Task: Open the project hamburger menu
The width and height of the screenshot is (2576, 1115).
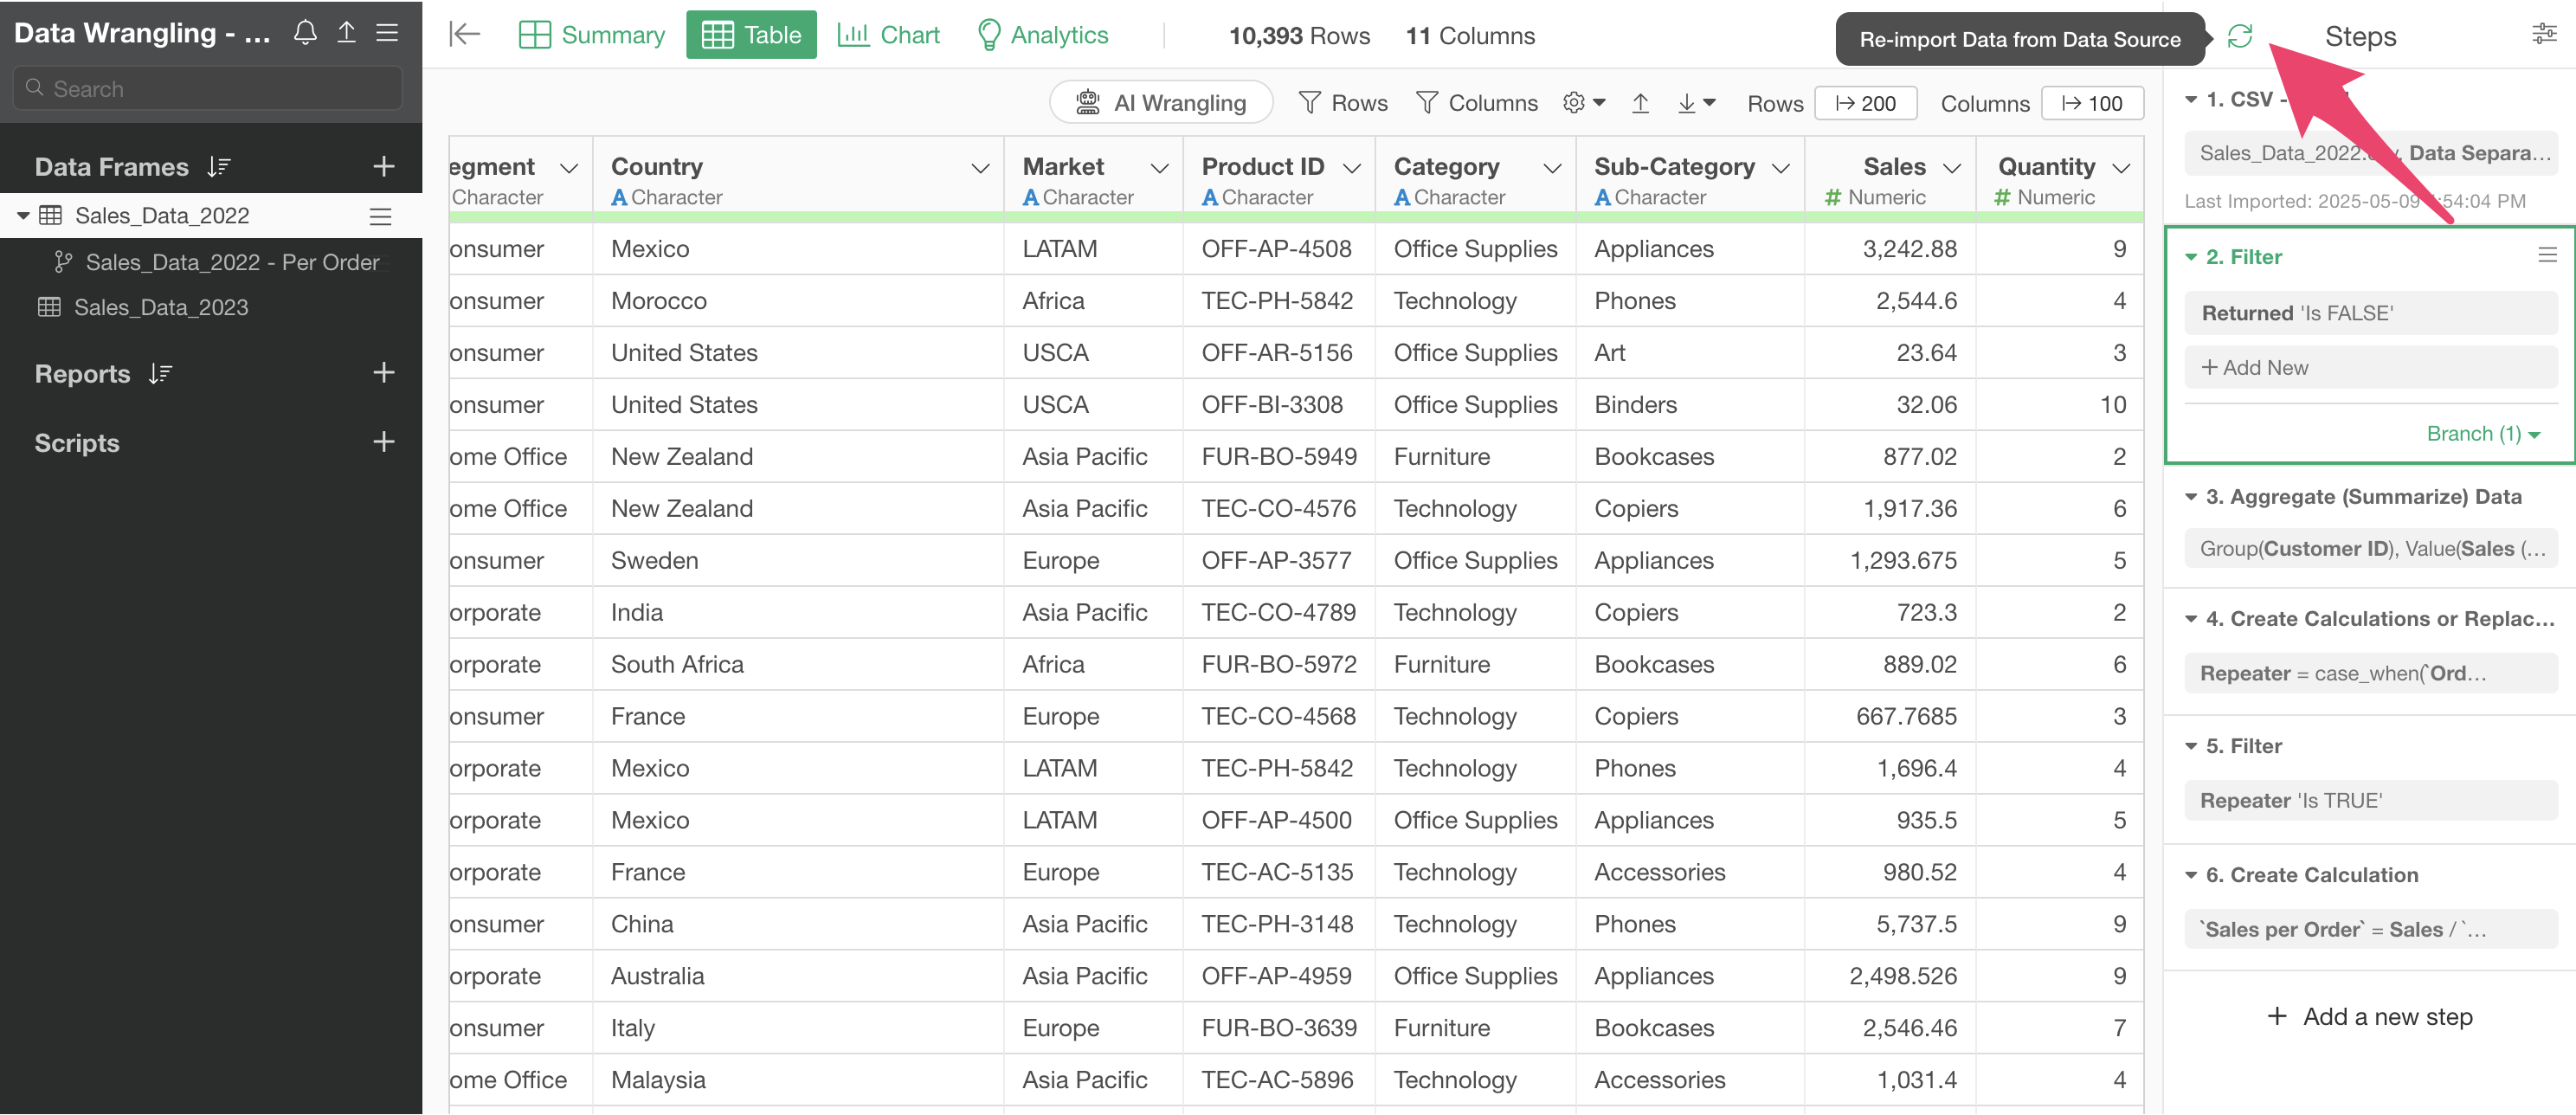Action: pyautogui.click(x=387, y=33)
